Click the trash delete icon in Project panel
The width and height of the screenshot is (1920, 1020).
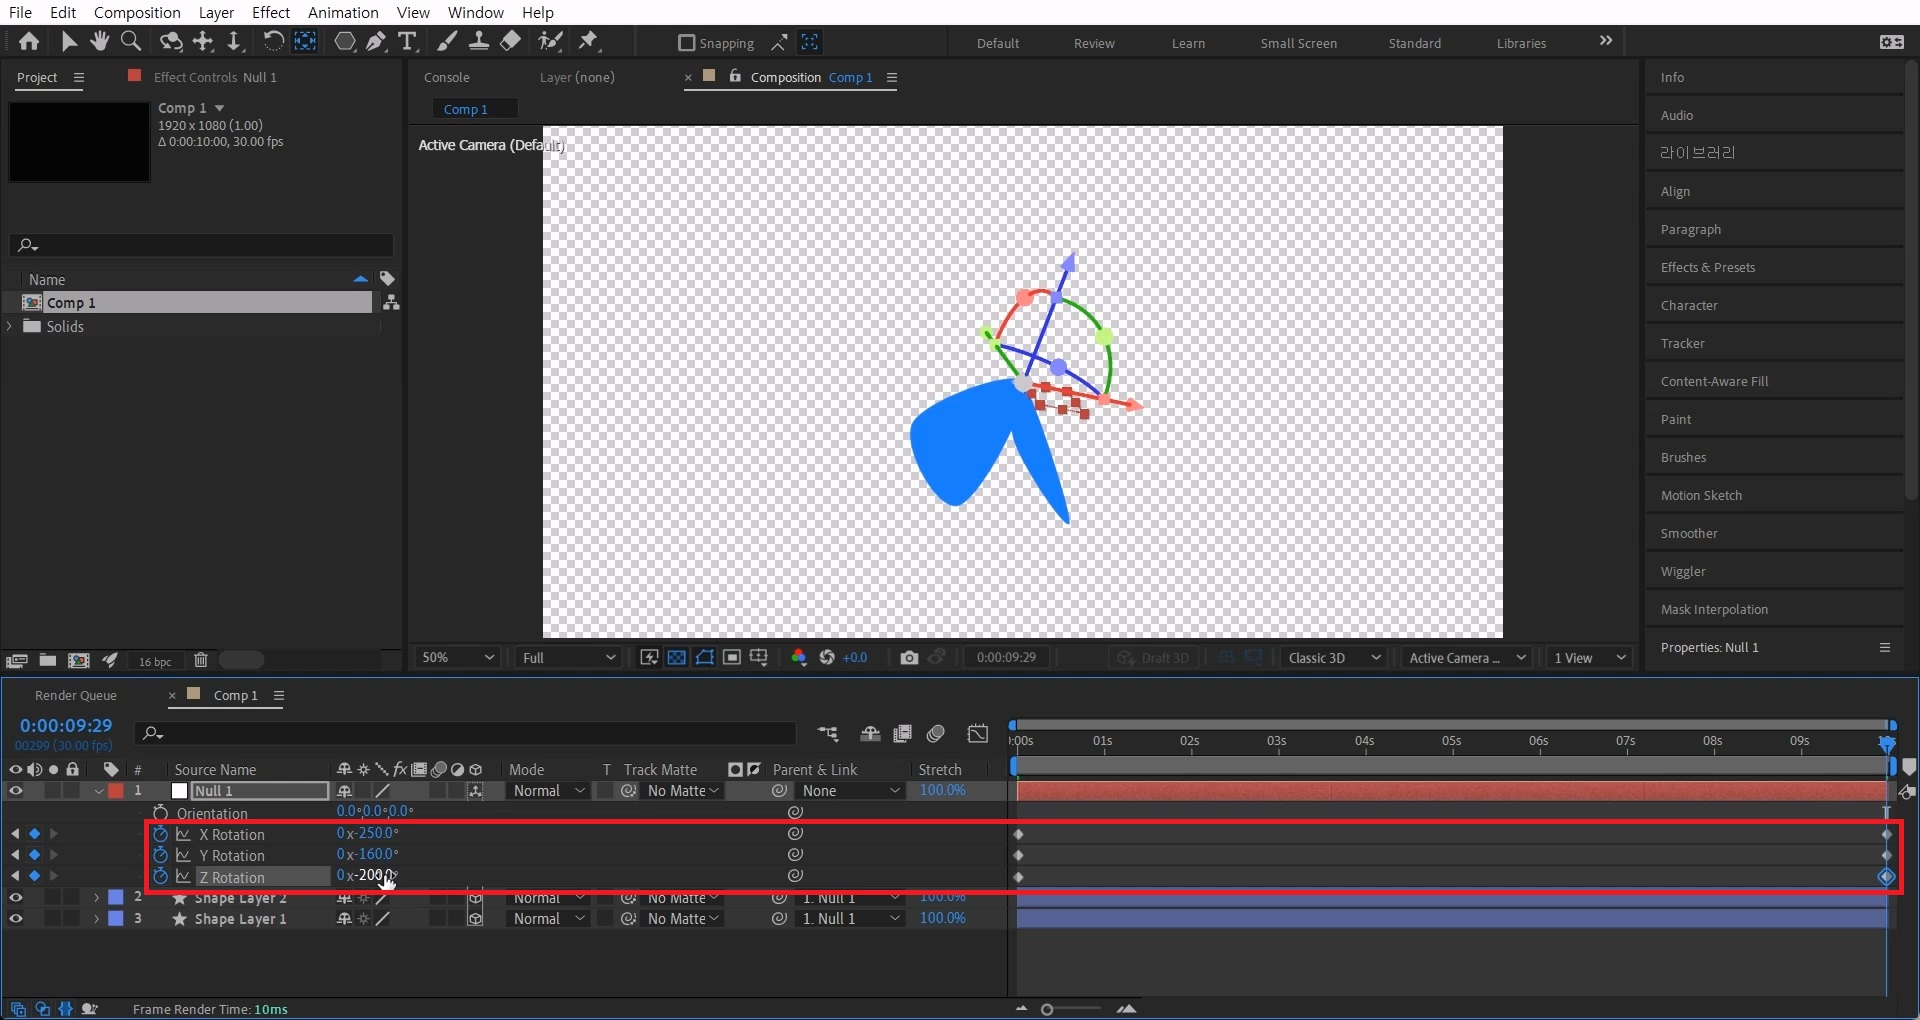pos(201,660)
